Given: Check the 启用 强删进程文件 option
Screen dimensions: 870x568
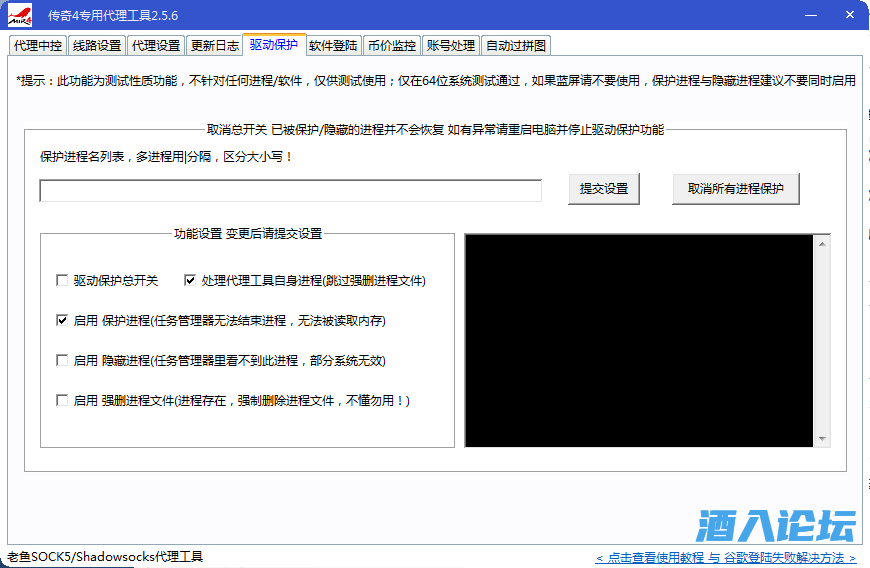Looking at the screenshot, I should coord(63,401).
